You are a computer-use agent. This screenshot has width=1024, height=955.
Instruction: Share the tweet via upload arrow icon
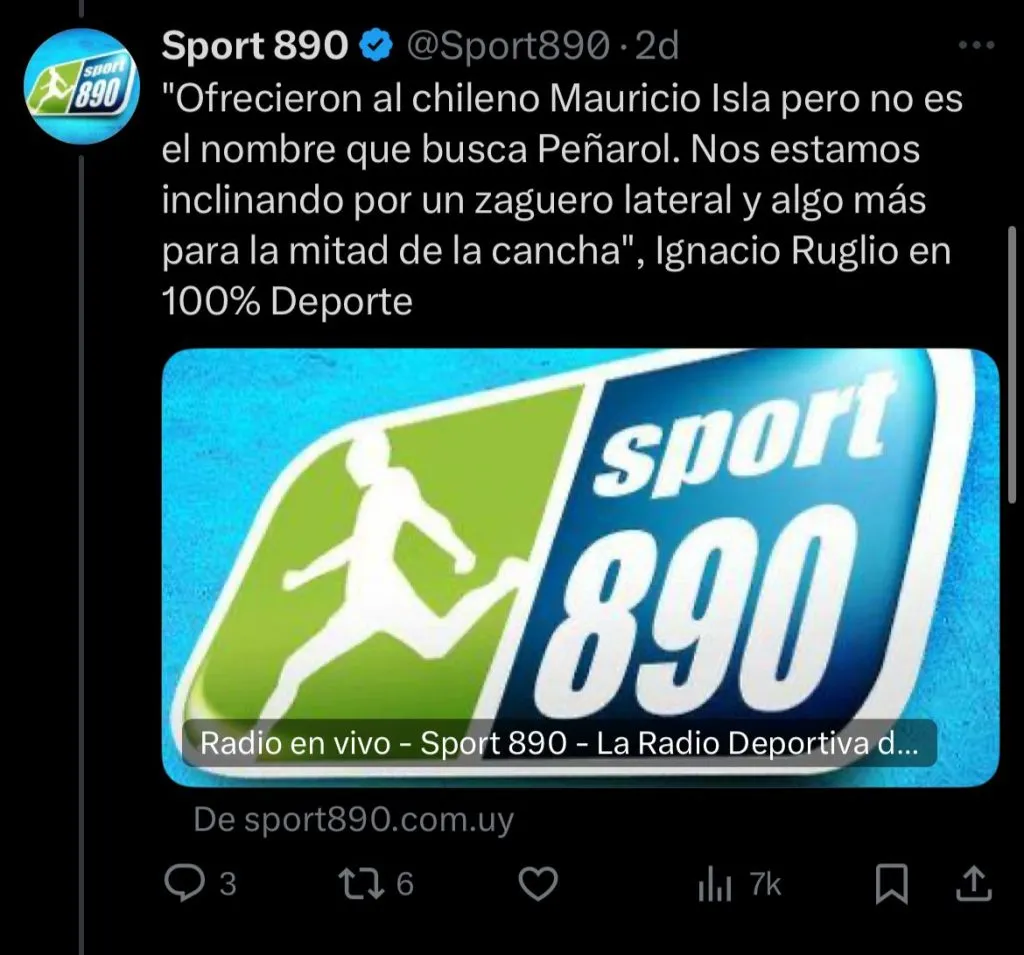click(x=974, y=884)
